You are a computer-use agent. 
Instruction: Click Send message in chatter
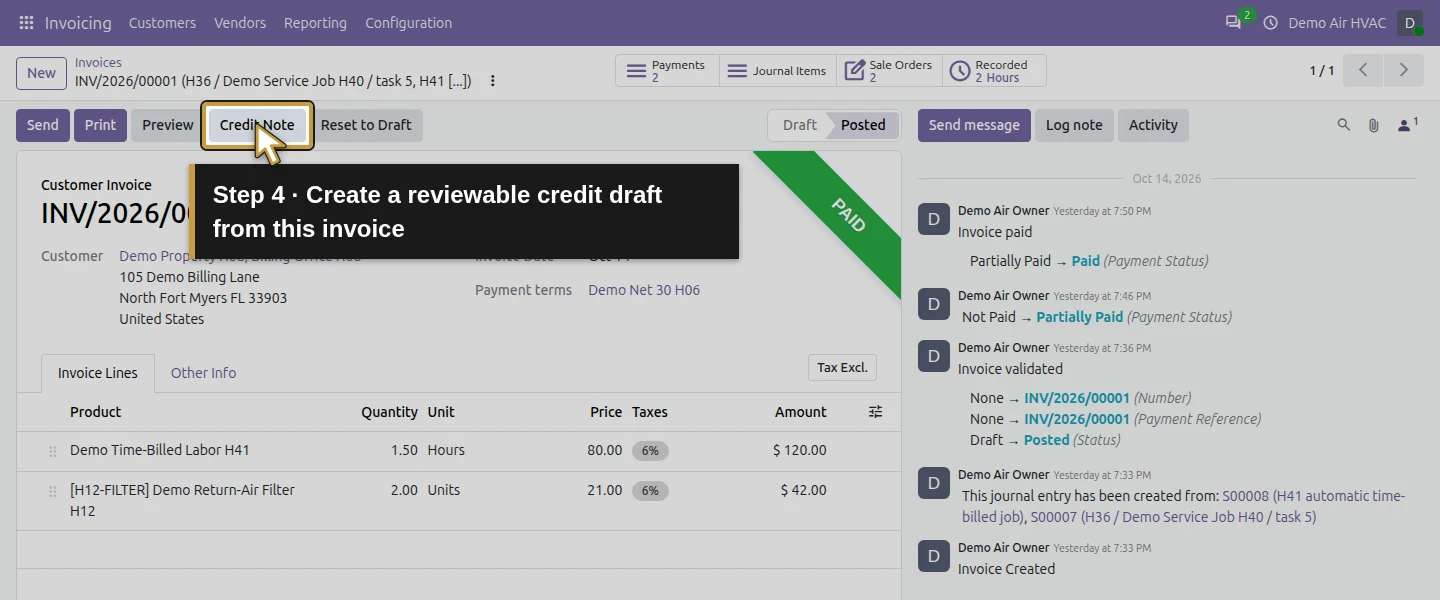point(974,125)
